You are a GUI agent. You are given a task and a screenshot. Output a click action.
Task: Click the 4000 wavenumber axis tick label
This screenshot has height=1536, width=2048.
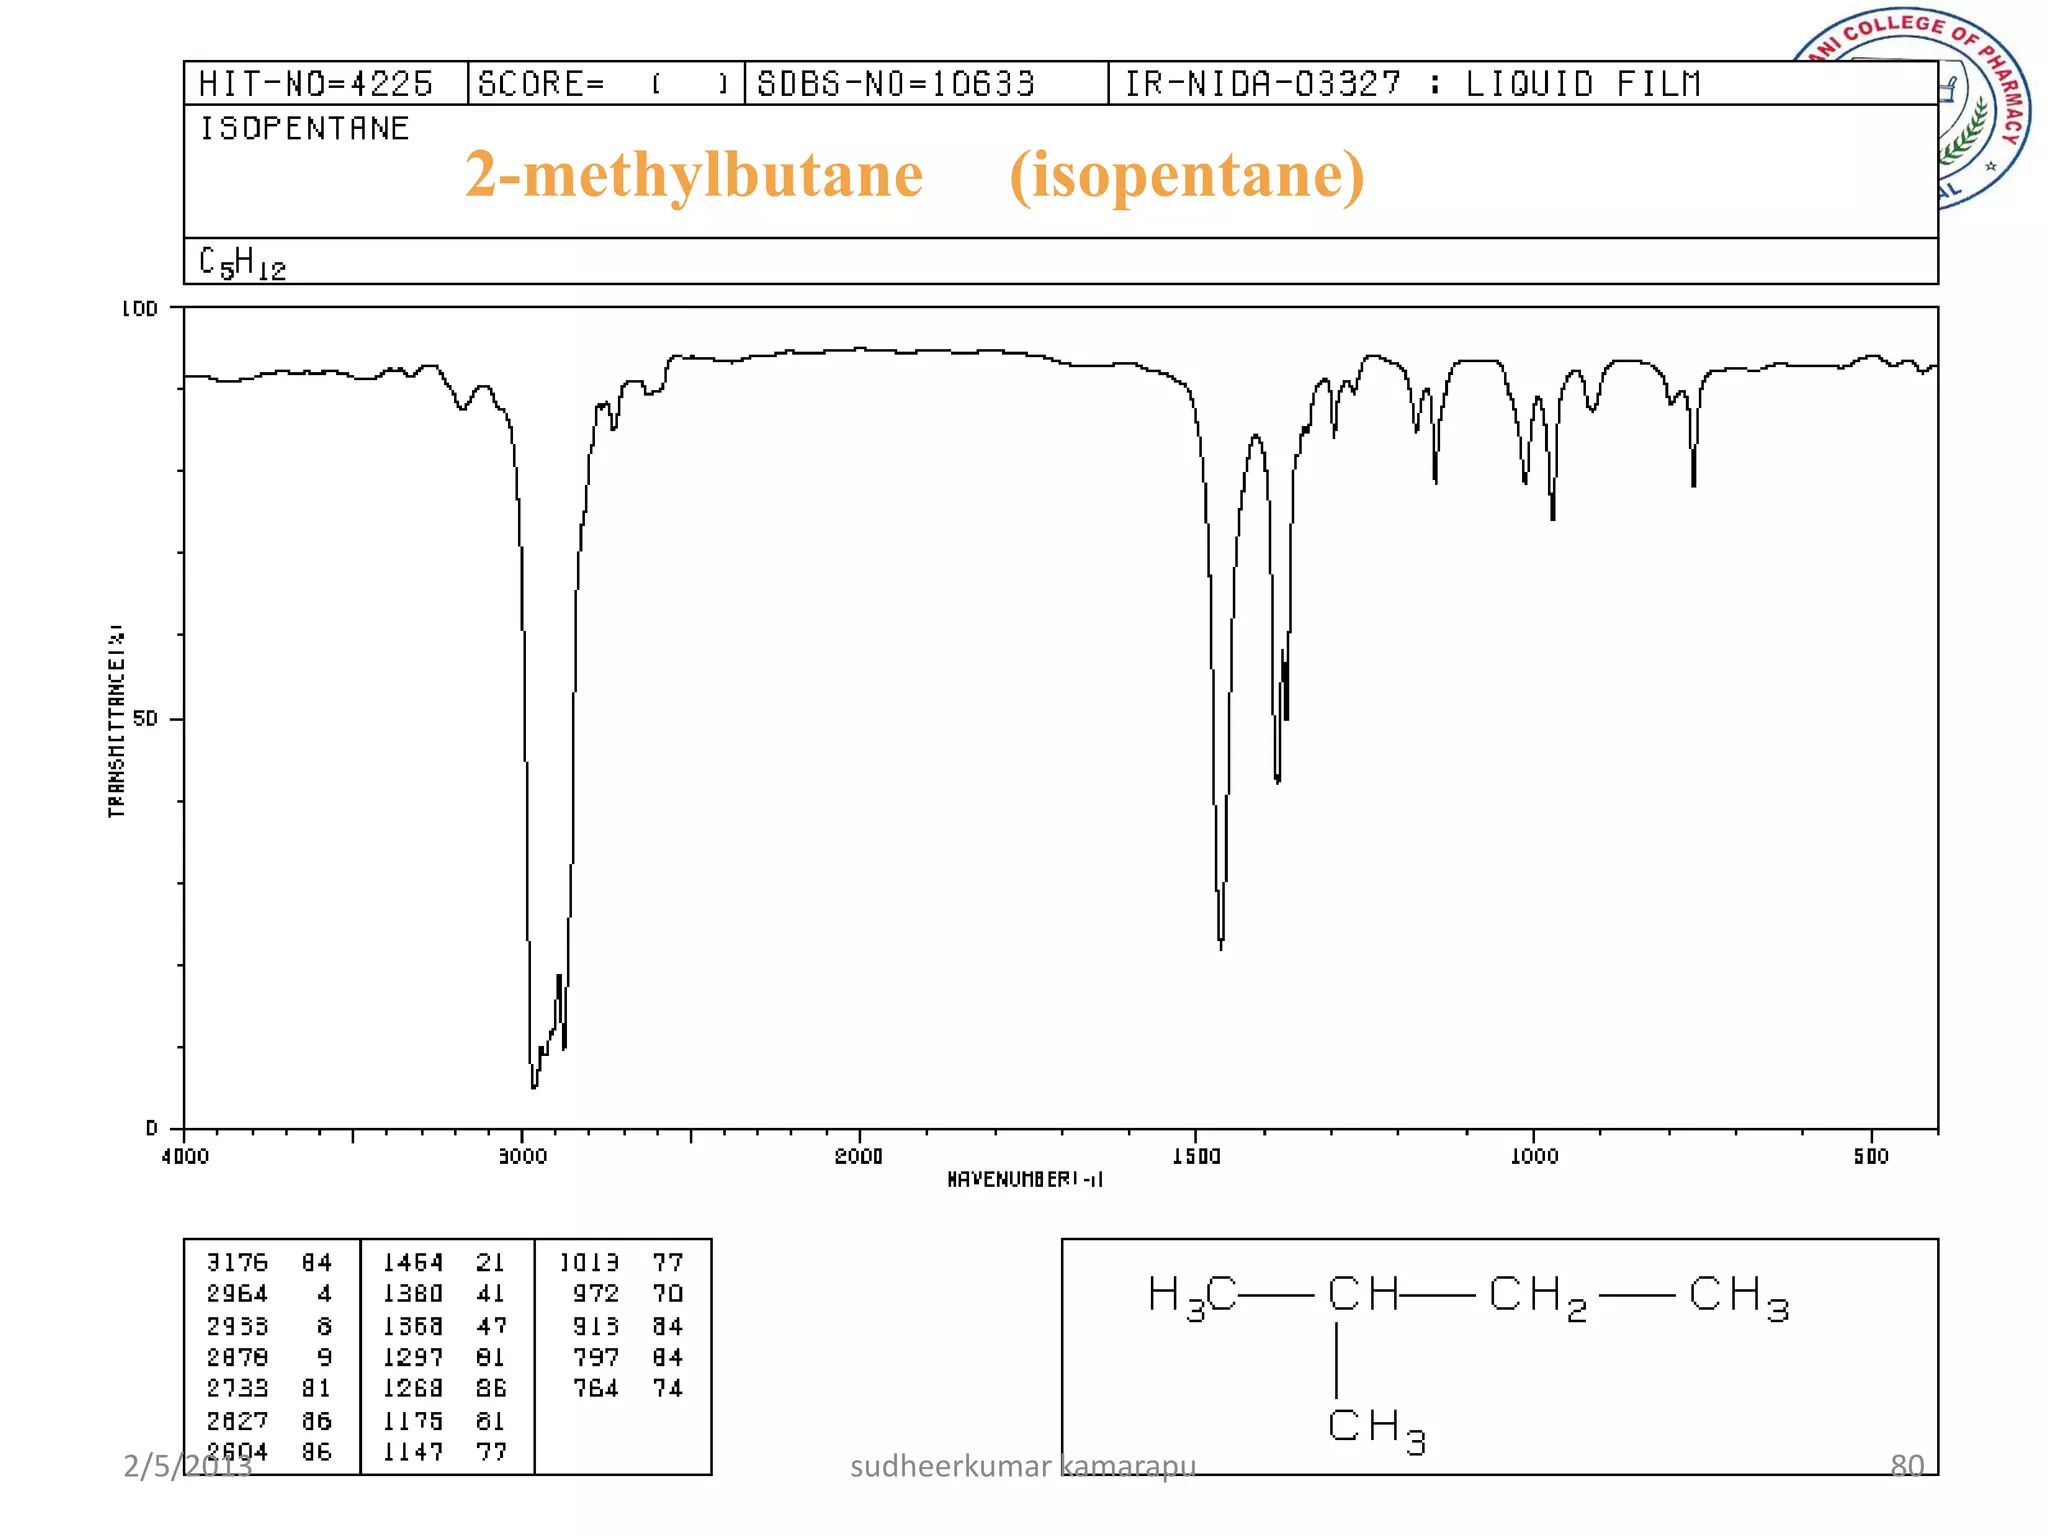[185, 1157]
